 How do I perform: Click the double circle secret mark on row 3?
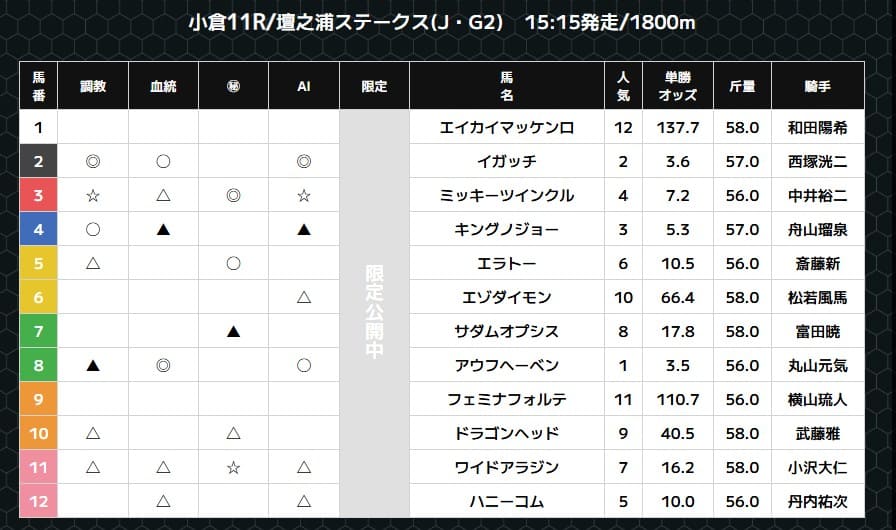click(x=233, y=195)
